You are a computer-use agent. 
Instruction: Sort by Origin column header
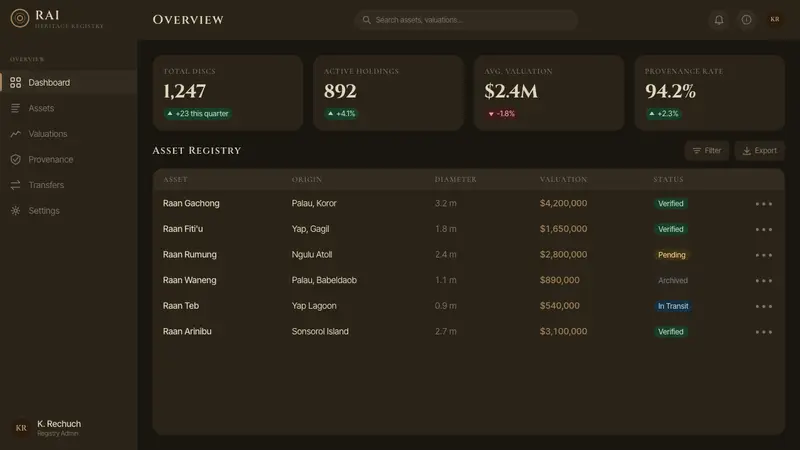click(x=307, y=180)
